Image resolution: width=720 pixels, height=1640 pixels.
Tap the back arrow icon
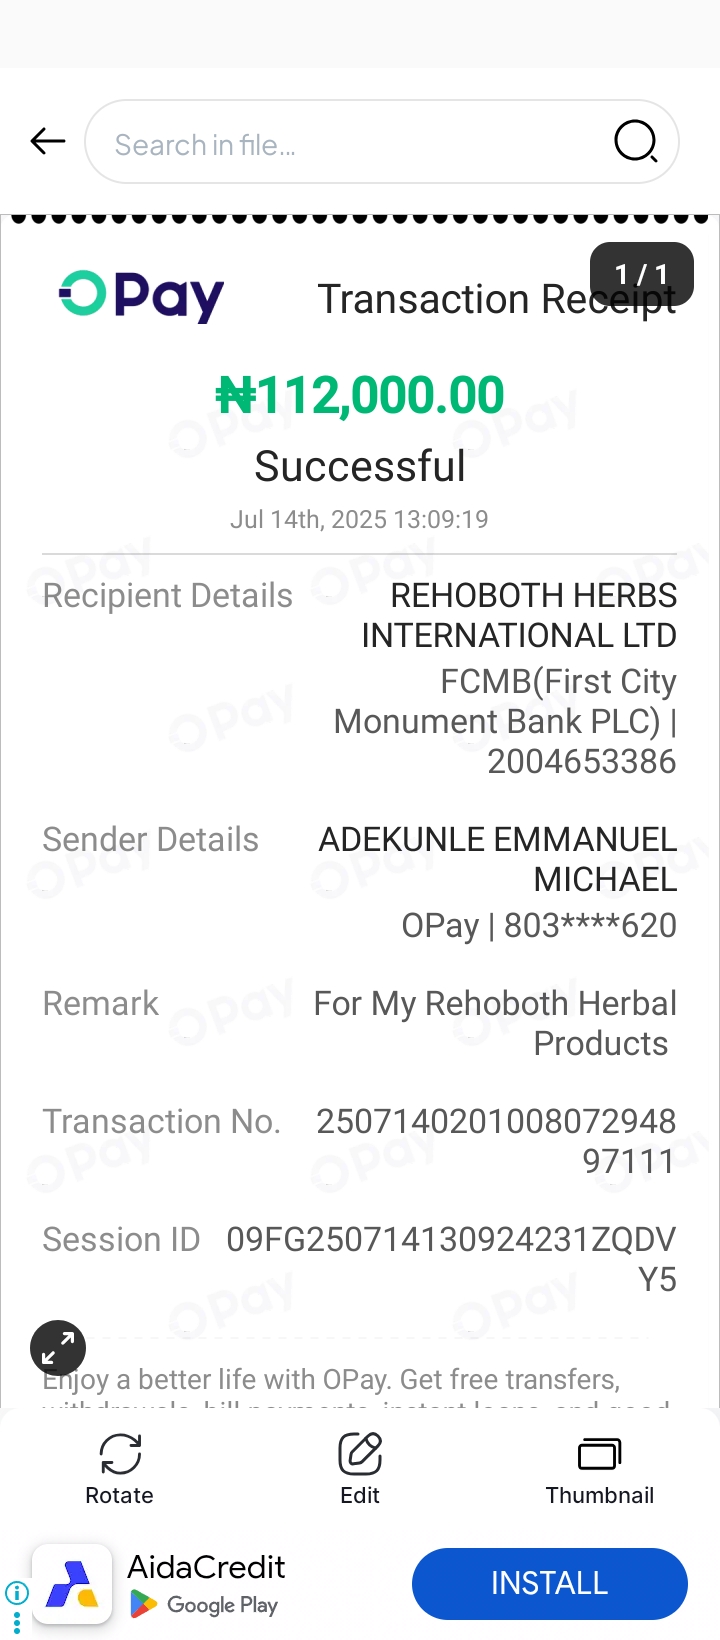click(48, 142)
